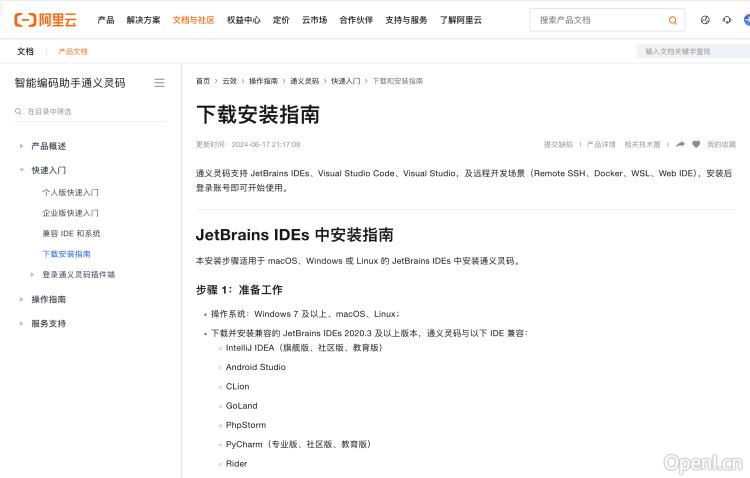Open 登录通义灵码插件端 item
The image size is (750, 478).
click(78, 275)
